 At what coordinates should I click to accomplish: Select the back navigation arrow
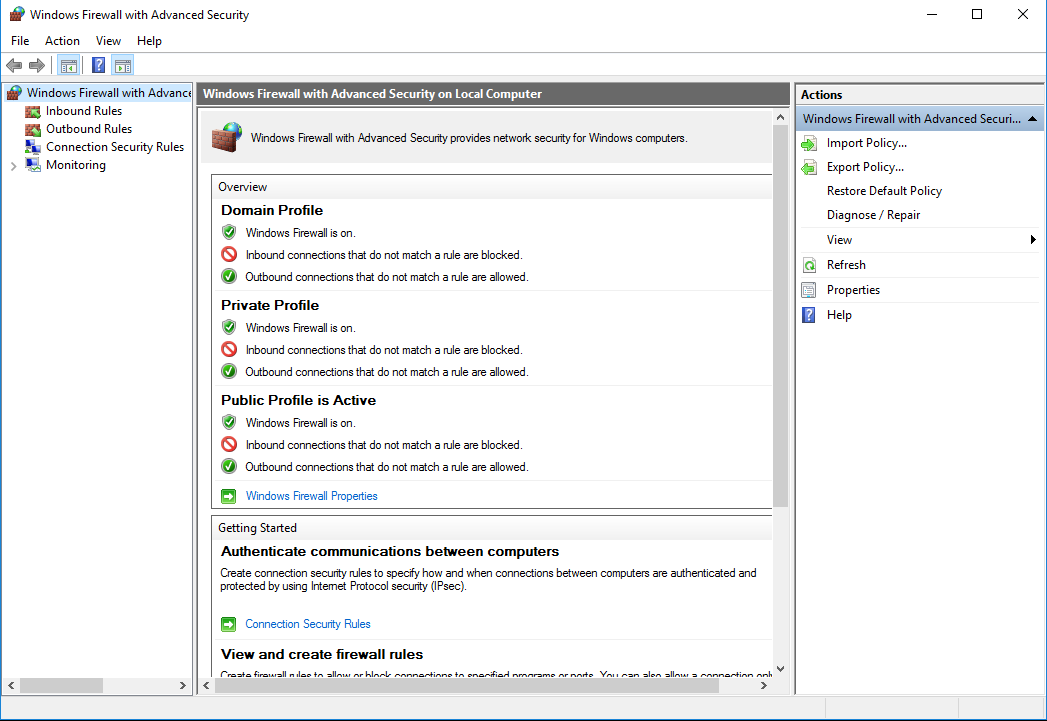pyautogui.click(x=14, y=64)
